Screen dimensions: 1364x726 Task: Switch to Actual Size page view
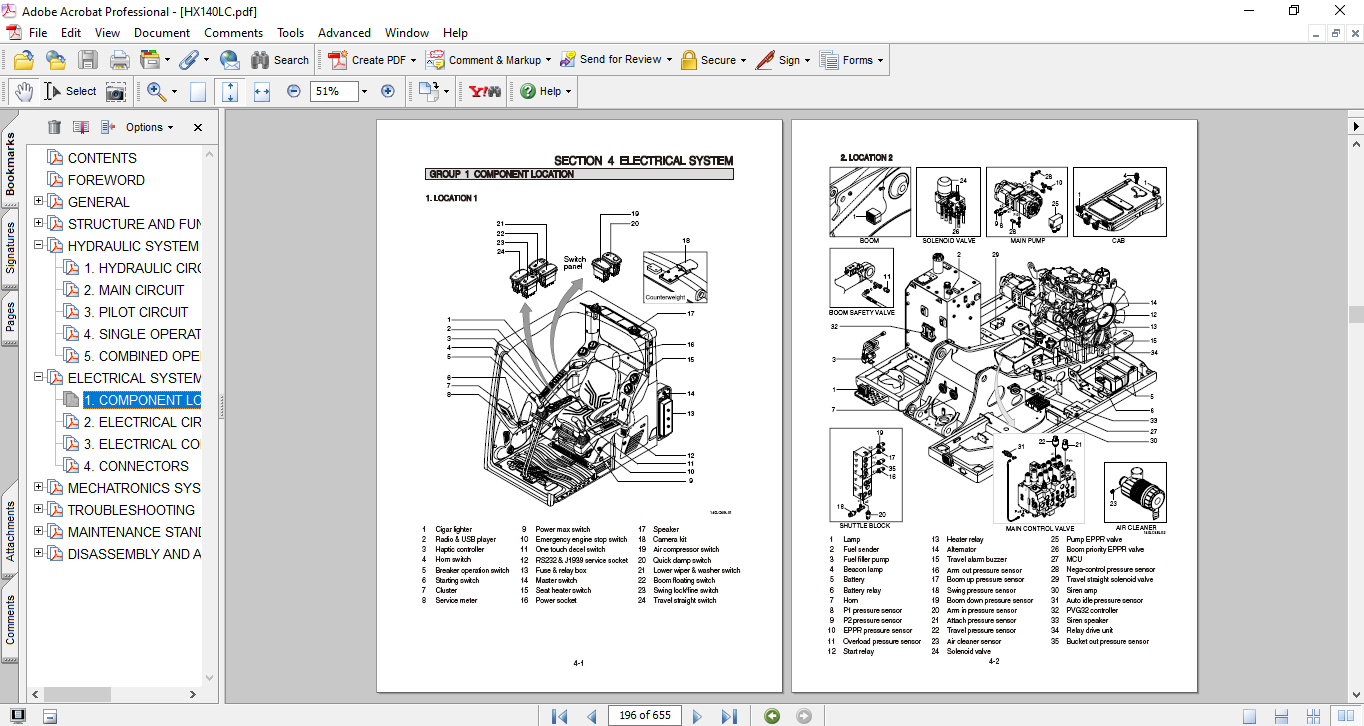click(198, 91)
